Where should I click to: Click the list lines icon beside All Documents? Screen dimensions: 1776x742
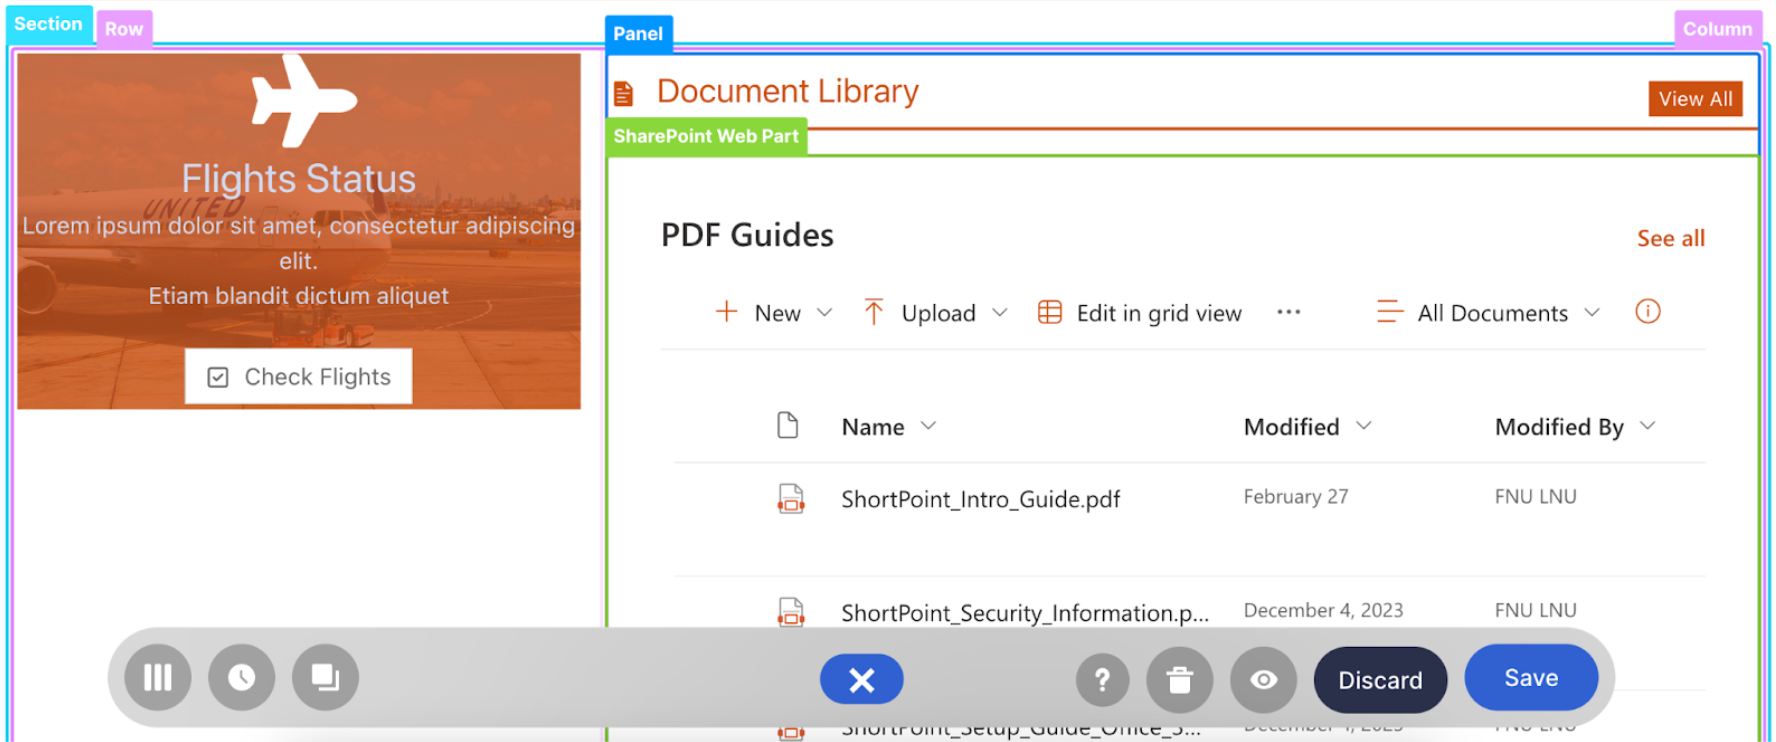[x=1390, y=312]
